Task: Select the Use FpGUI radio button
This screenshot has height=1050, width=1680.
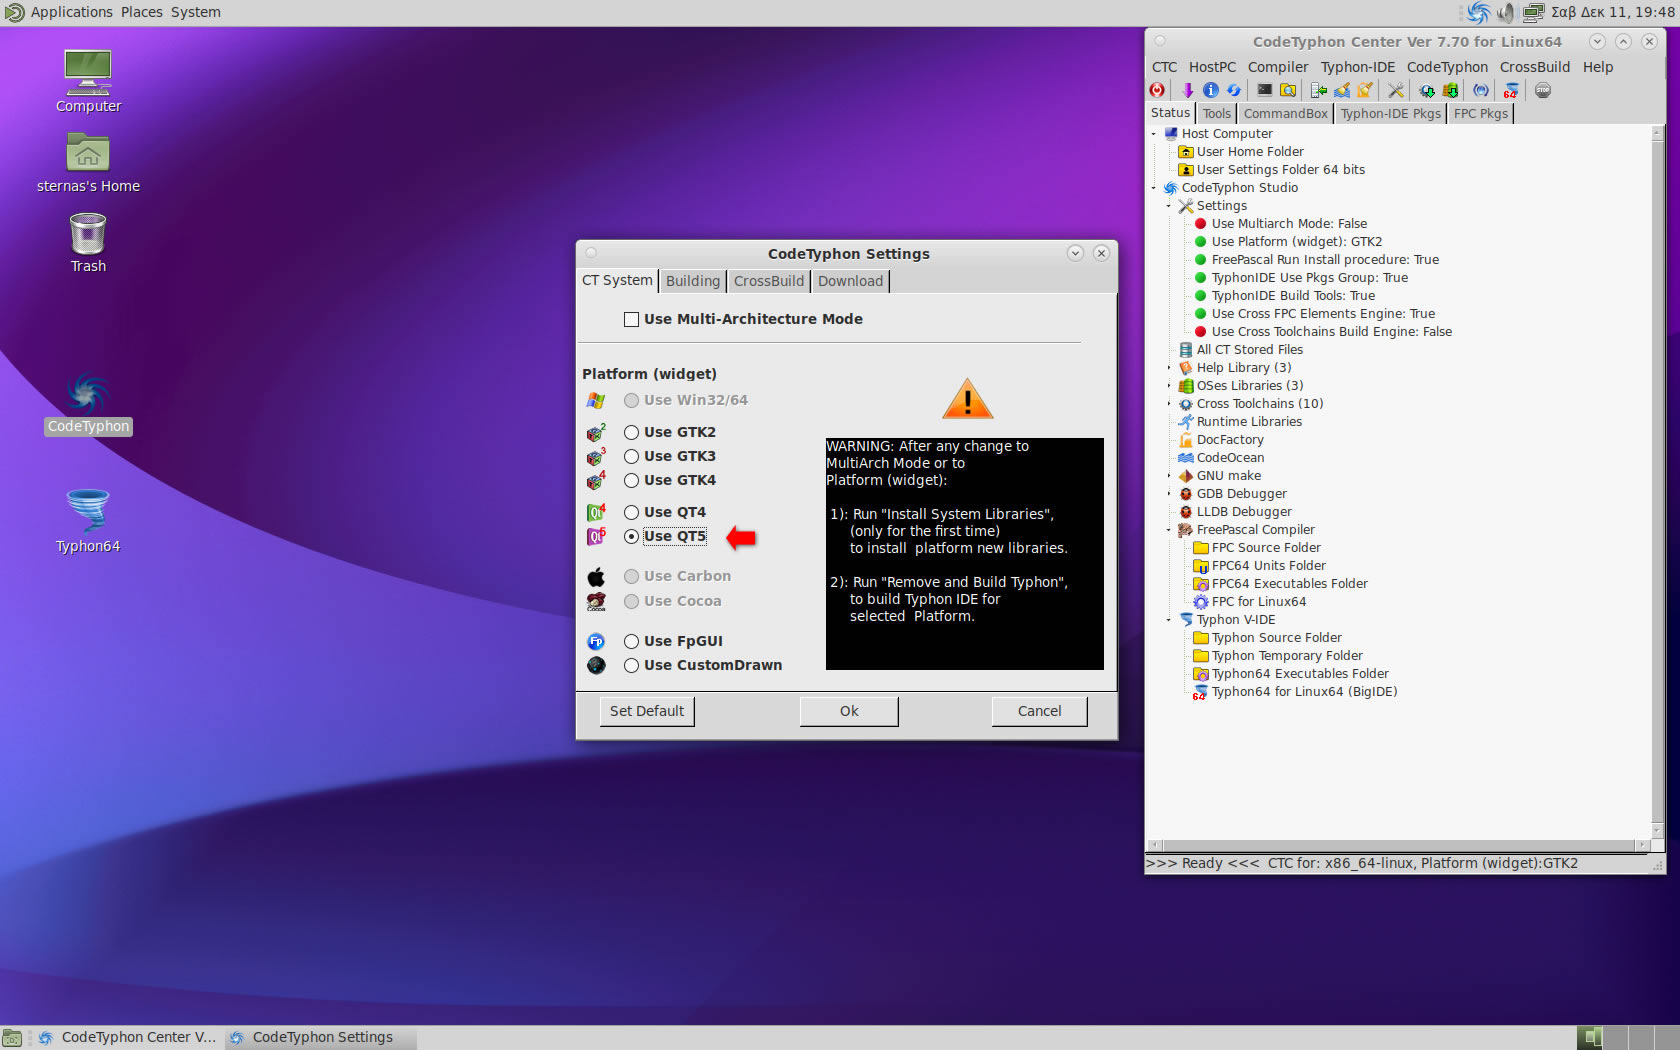Action: pyautogui.click(x=631, y=641)
